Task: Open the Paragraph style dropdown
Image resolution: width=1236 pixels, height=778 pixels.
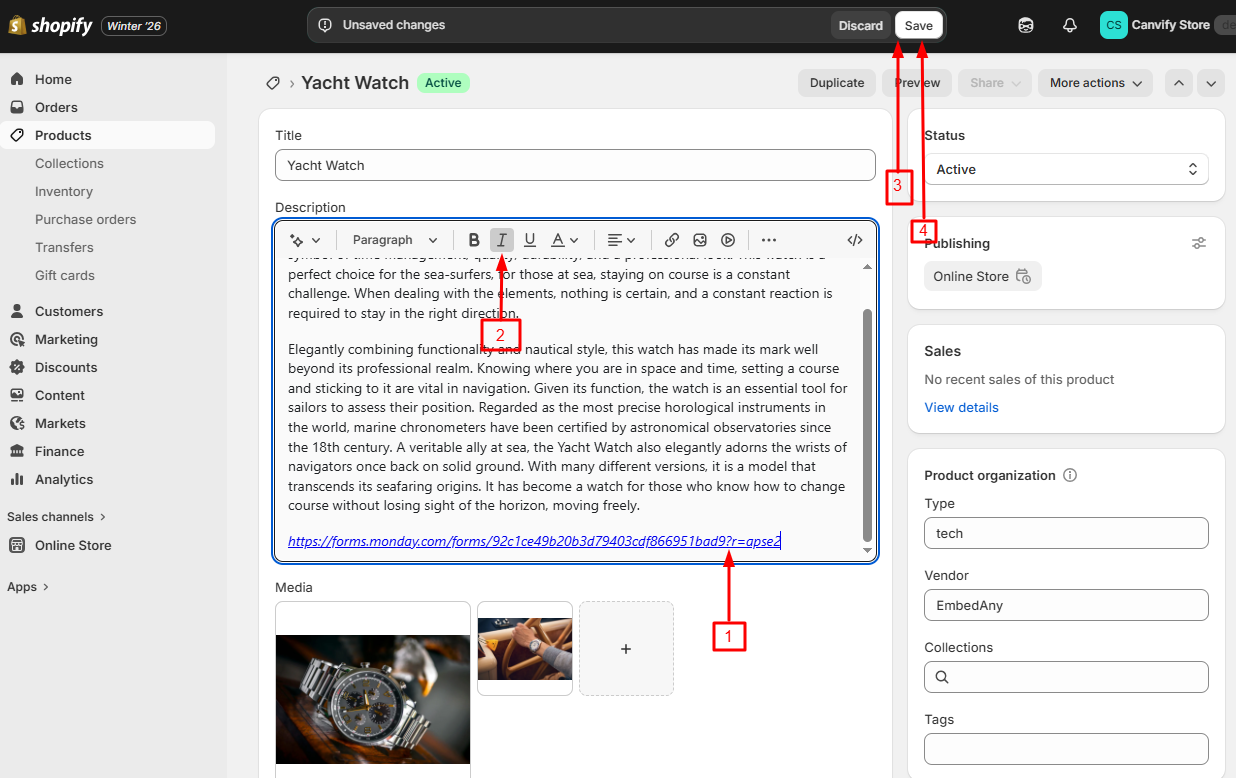Action: pyautogui.click(x=393, y=239)
